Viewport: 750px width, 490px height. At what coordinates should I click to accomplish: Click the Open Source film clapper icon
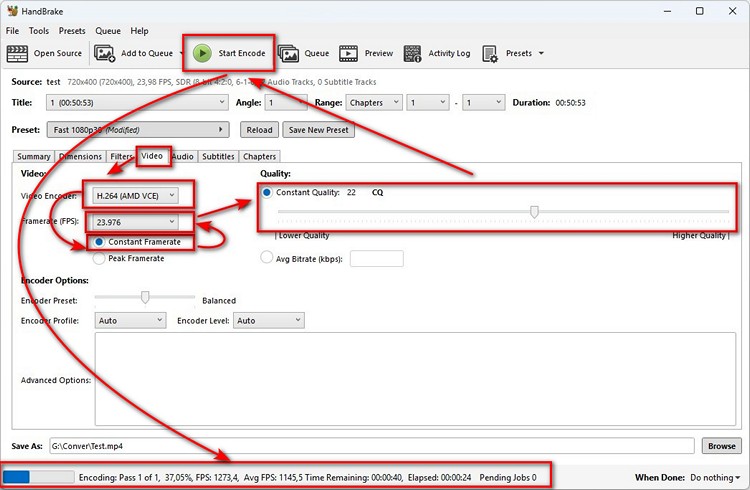17,54
